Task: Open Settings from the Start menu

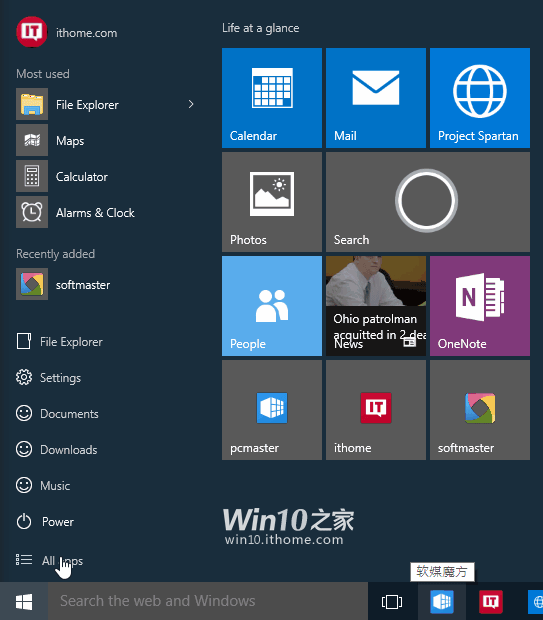Action: coord(48,378)
